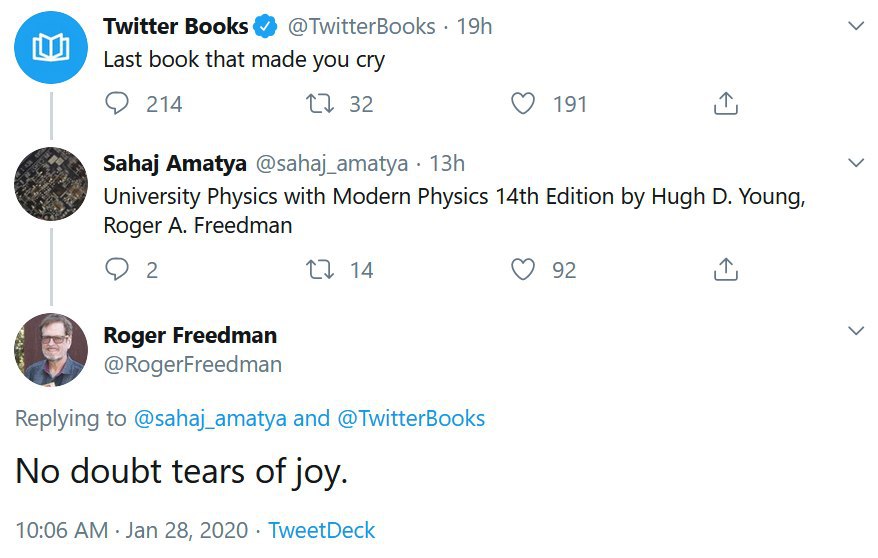Like Sahaj Amatya's tweet
This screenshot has height=558, width=878.
point(522,269)
